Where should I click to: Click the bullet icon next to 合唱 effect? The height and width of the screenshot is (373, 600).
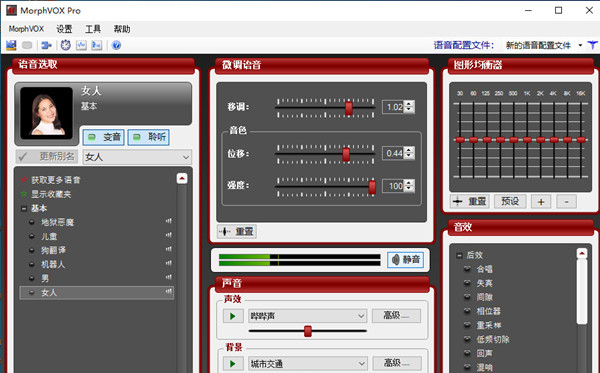(467, 269)
